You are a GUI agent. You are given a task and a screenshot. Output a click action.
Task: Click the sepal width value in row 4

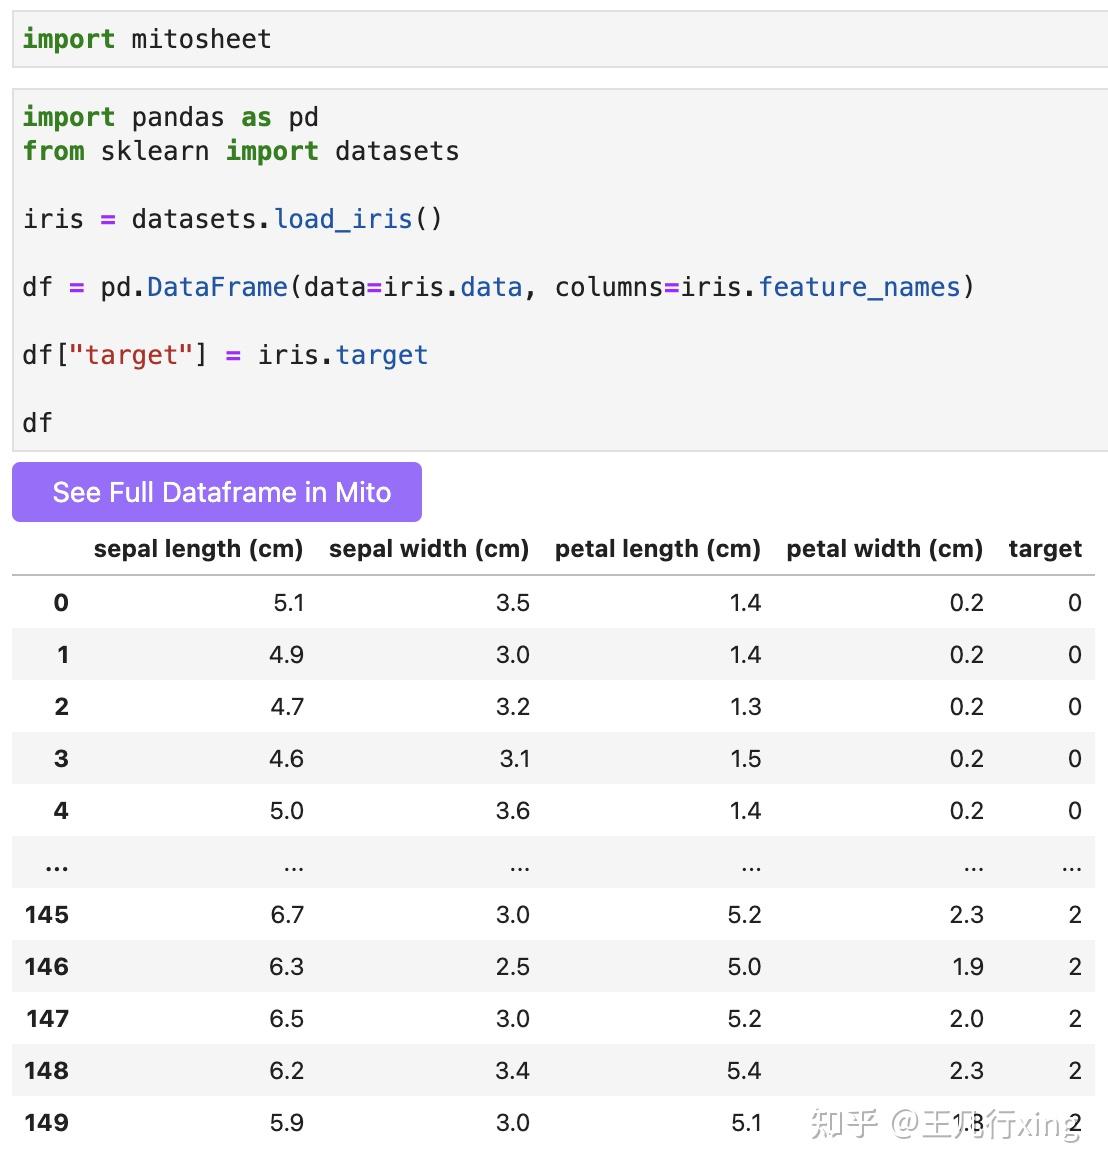point(513,811)
